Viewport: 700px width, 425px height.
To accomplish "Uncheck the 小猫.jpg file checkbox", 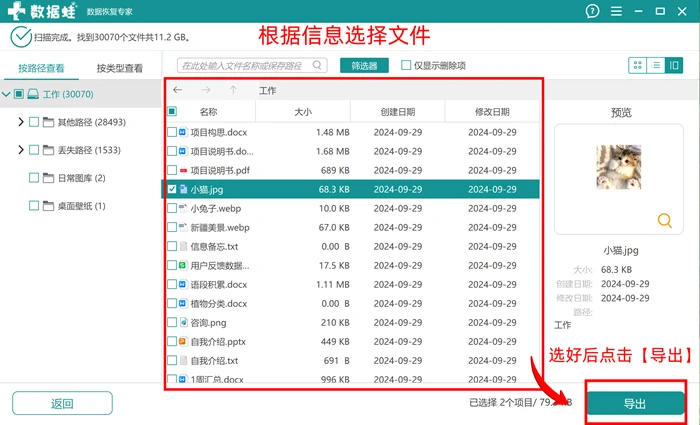I will point(172,189).
